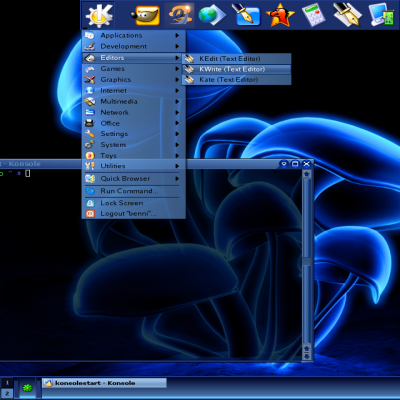Click the green gear icon in bottom taskbar
Screen dimensions: 400x400
(27, 388)
